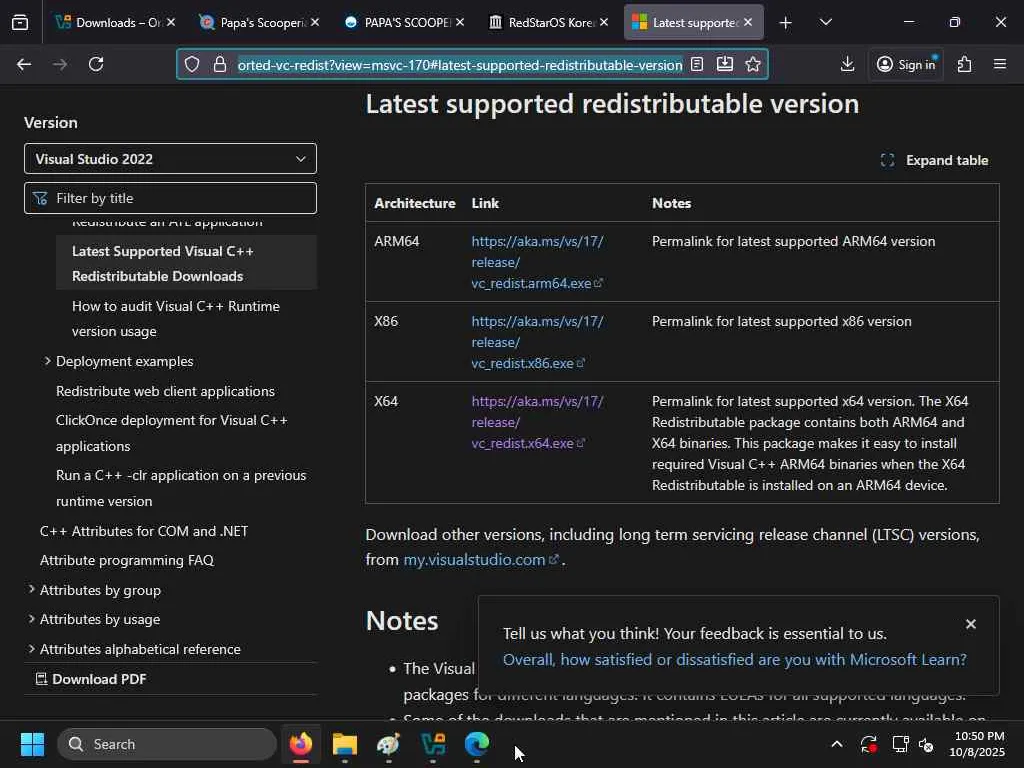Select address bar URL field

pos(460,65)
